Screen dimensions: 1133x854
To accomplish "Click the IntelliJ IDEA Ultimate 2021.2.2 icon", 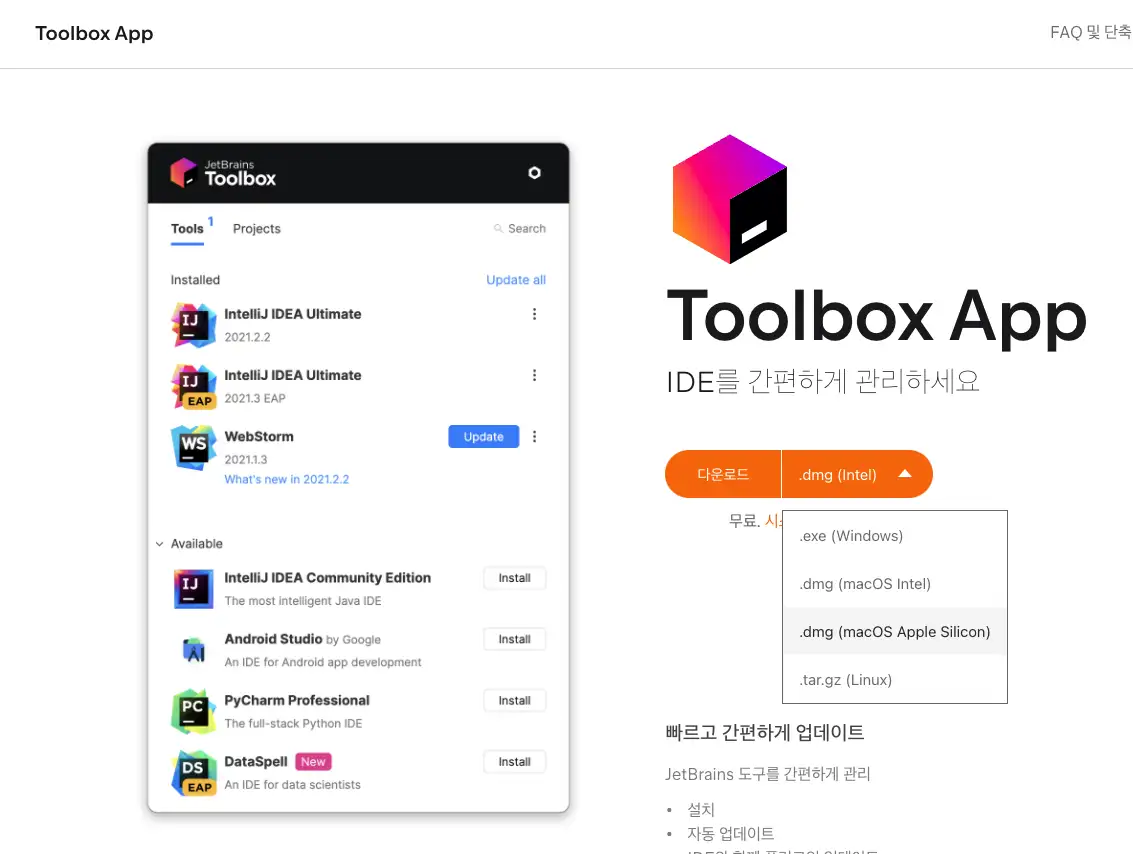I will click(x=194, y=325).
